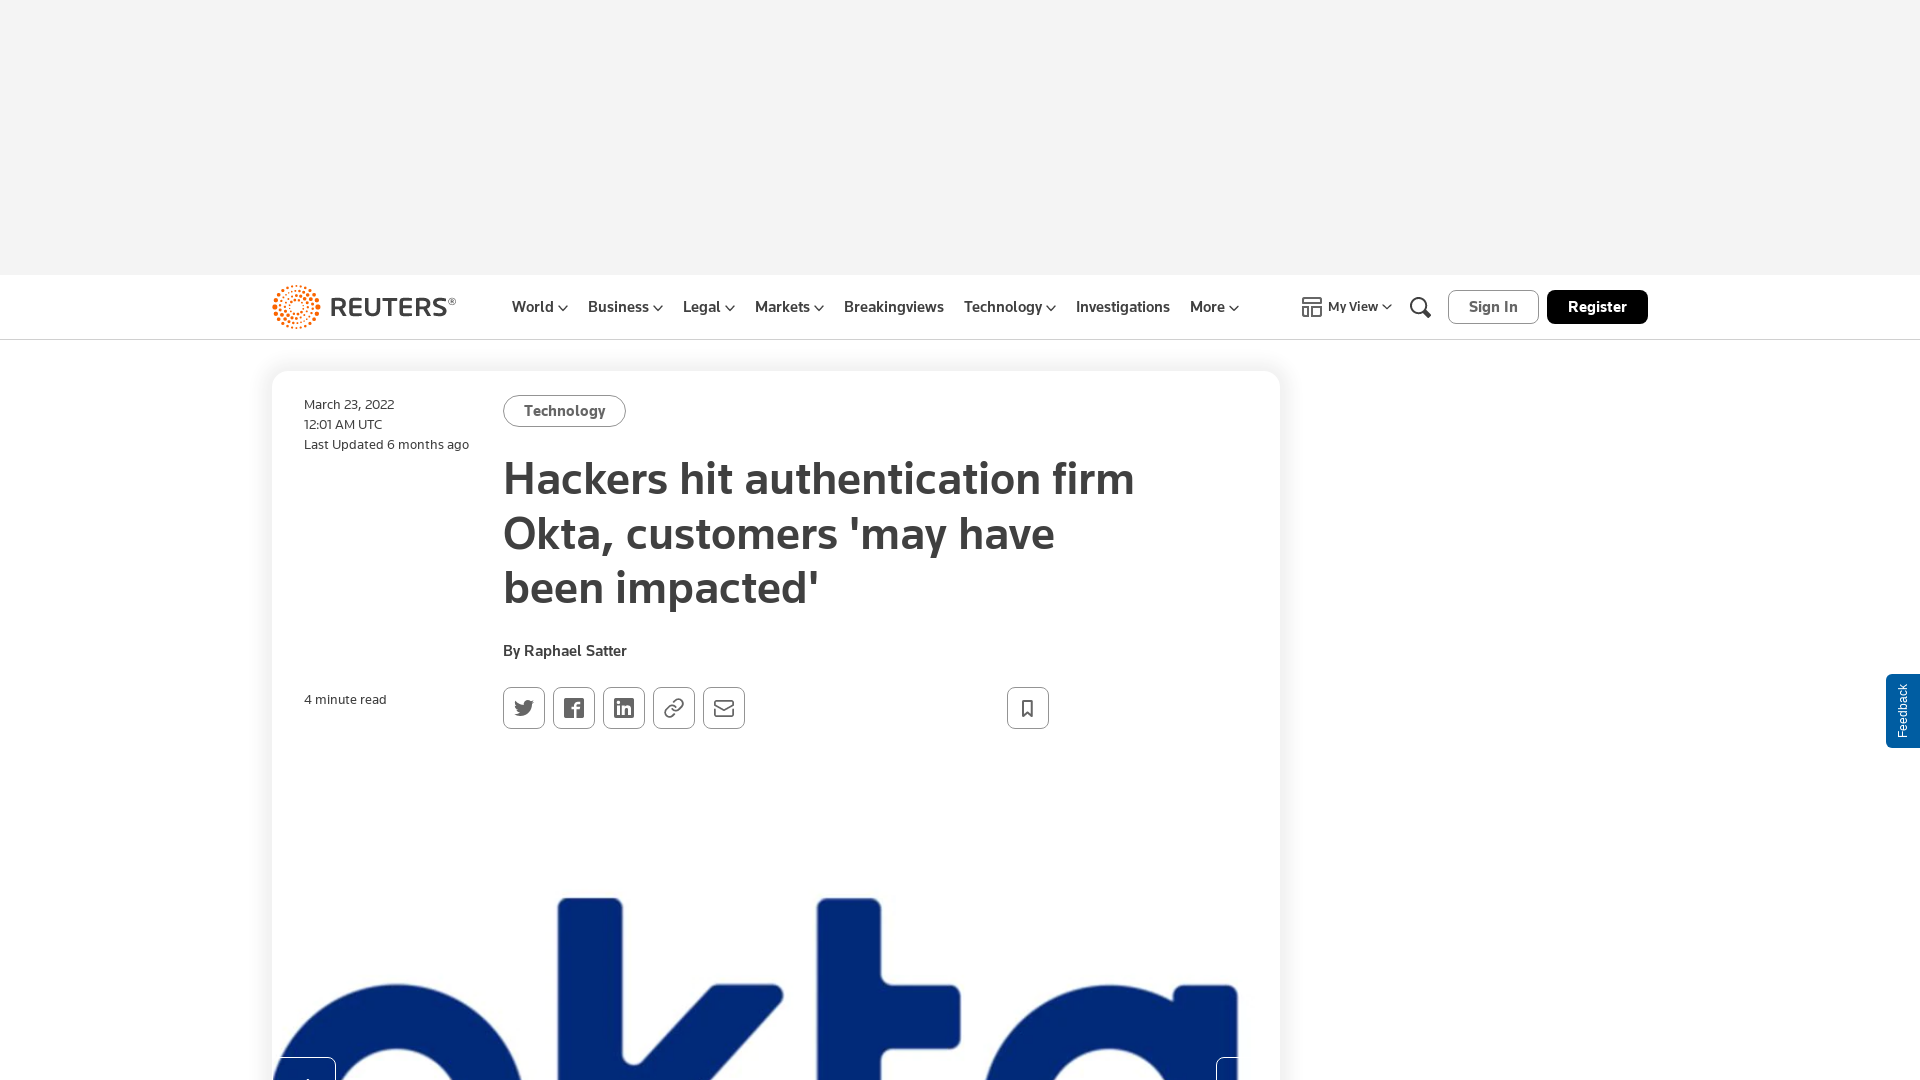1920x1080 pixels.
Task: Expand the Legal menu
Action: (709, 307)
